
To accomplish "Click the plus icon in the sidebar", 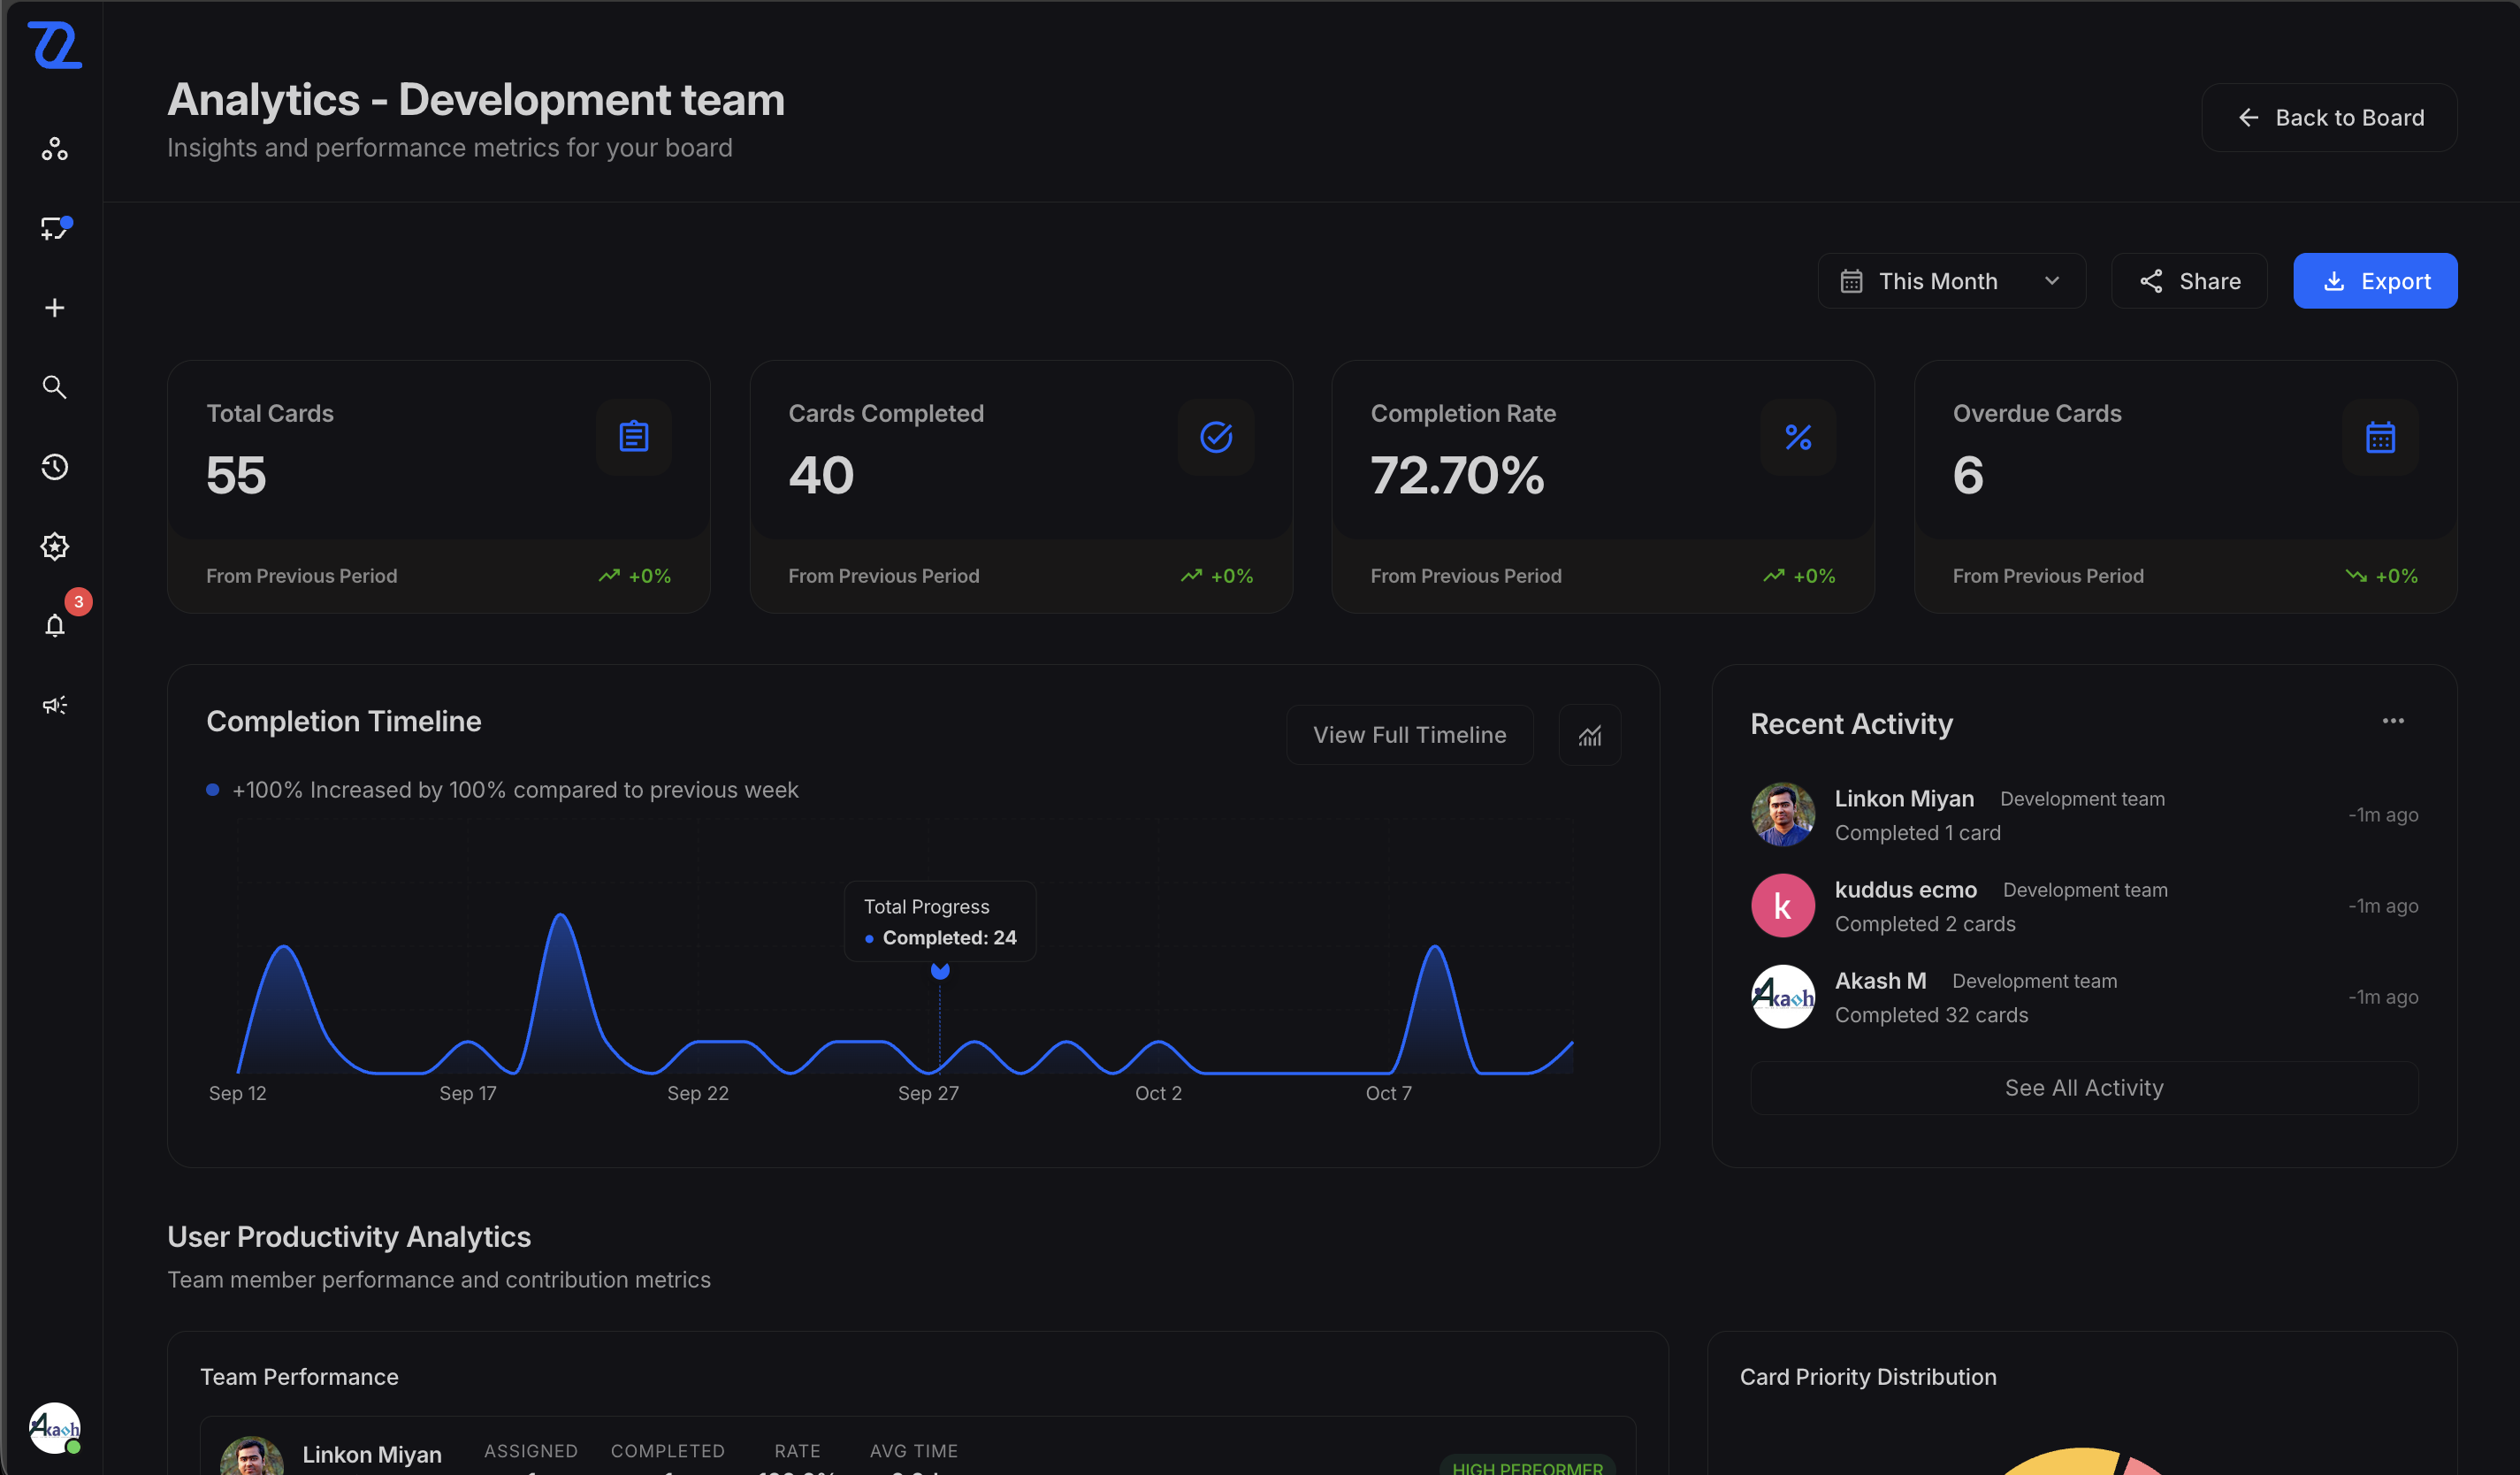I will [55, 308].
